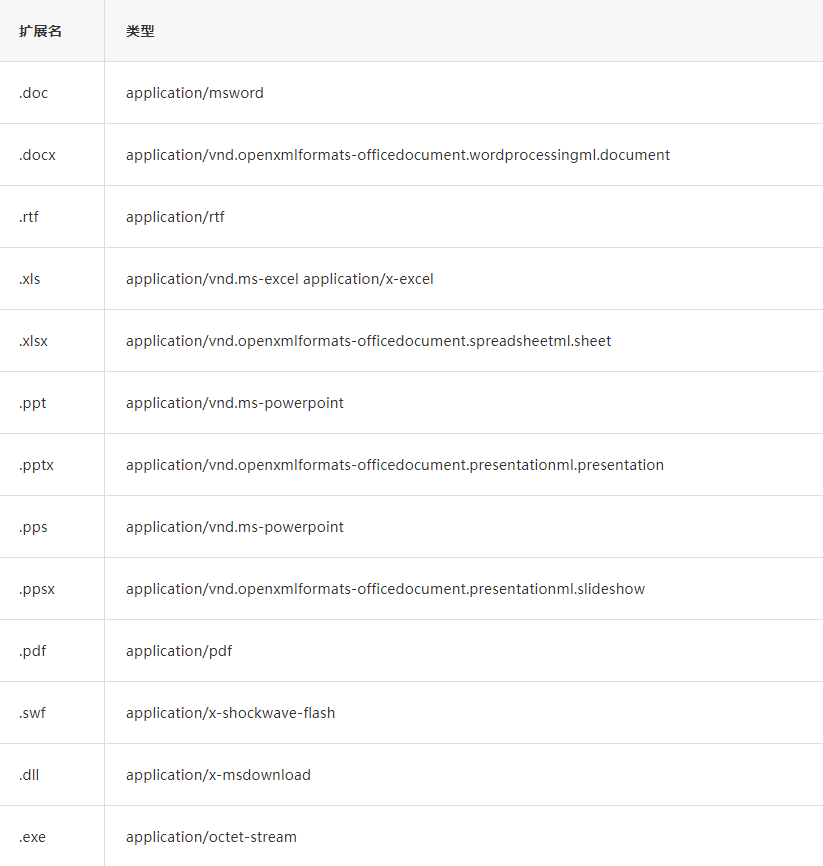Click the .pptx extension cell
Screen dimensions: 823x866
[x=36, y=465]
